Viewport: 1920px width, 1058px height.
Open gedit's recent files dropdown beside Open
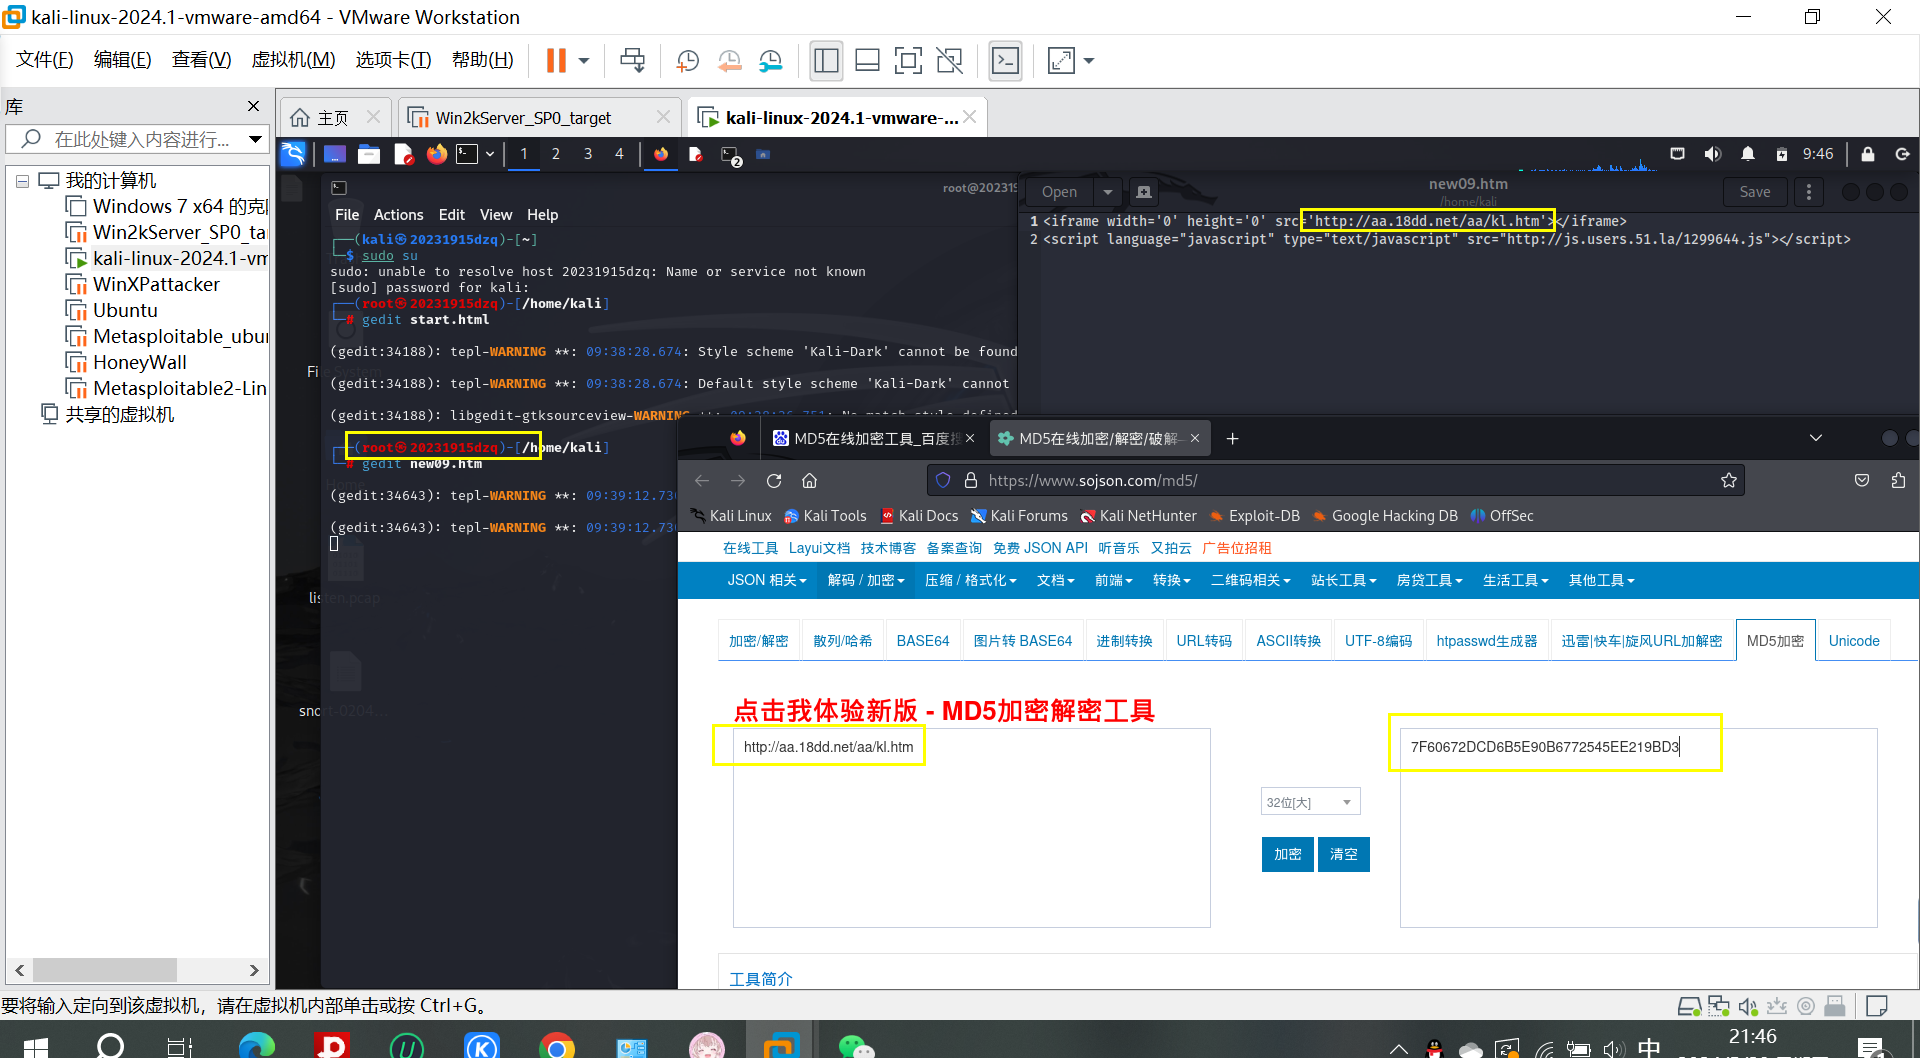tap(1108, 192)
